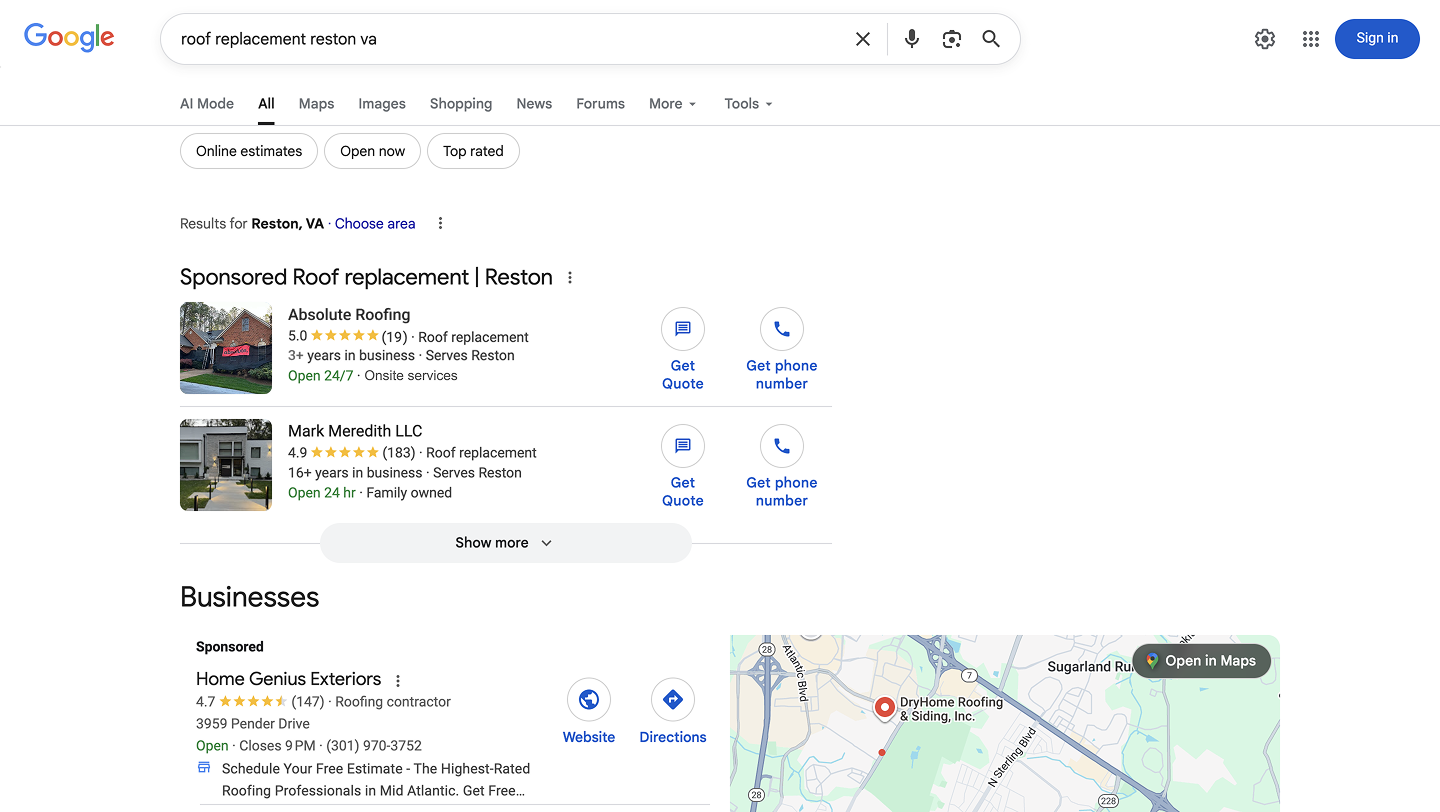This screenshot has height=812, width=1440.
Task: Click the phone number (301) 970-3752
Action: click(372, 746)
